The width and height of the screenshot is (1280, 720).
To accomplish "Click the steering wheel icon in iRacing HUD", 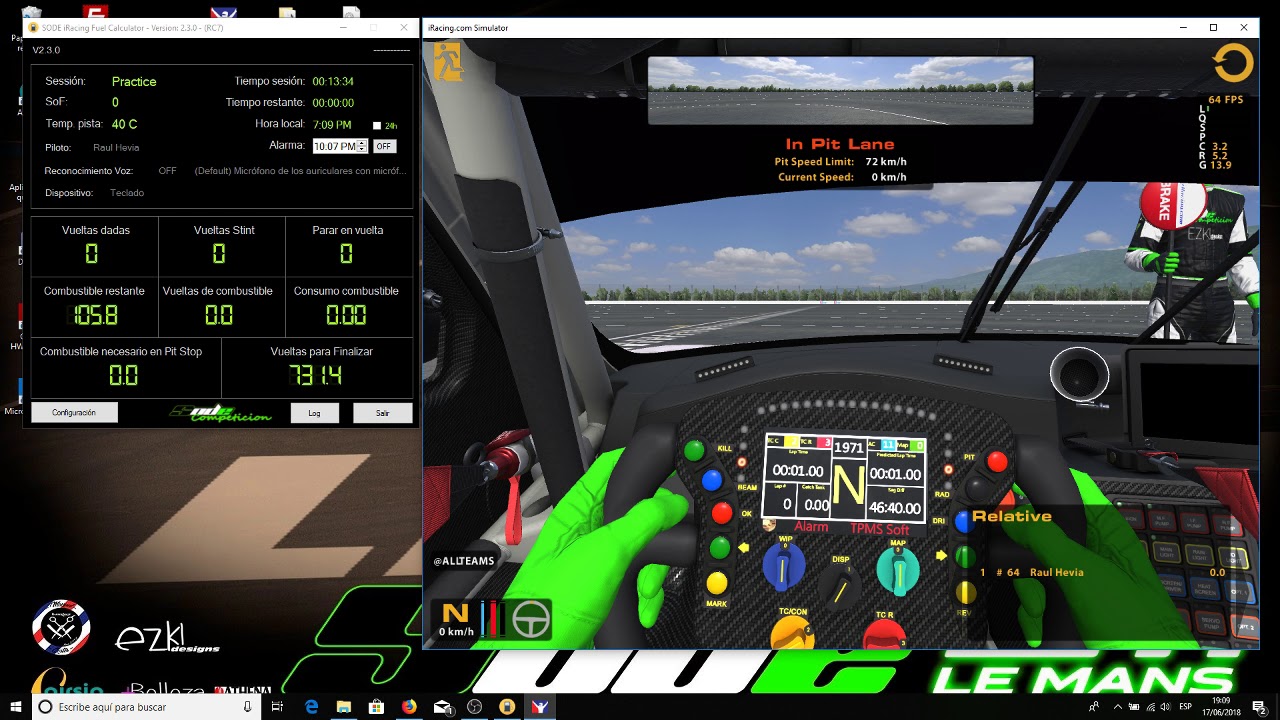I will [531, 620].
